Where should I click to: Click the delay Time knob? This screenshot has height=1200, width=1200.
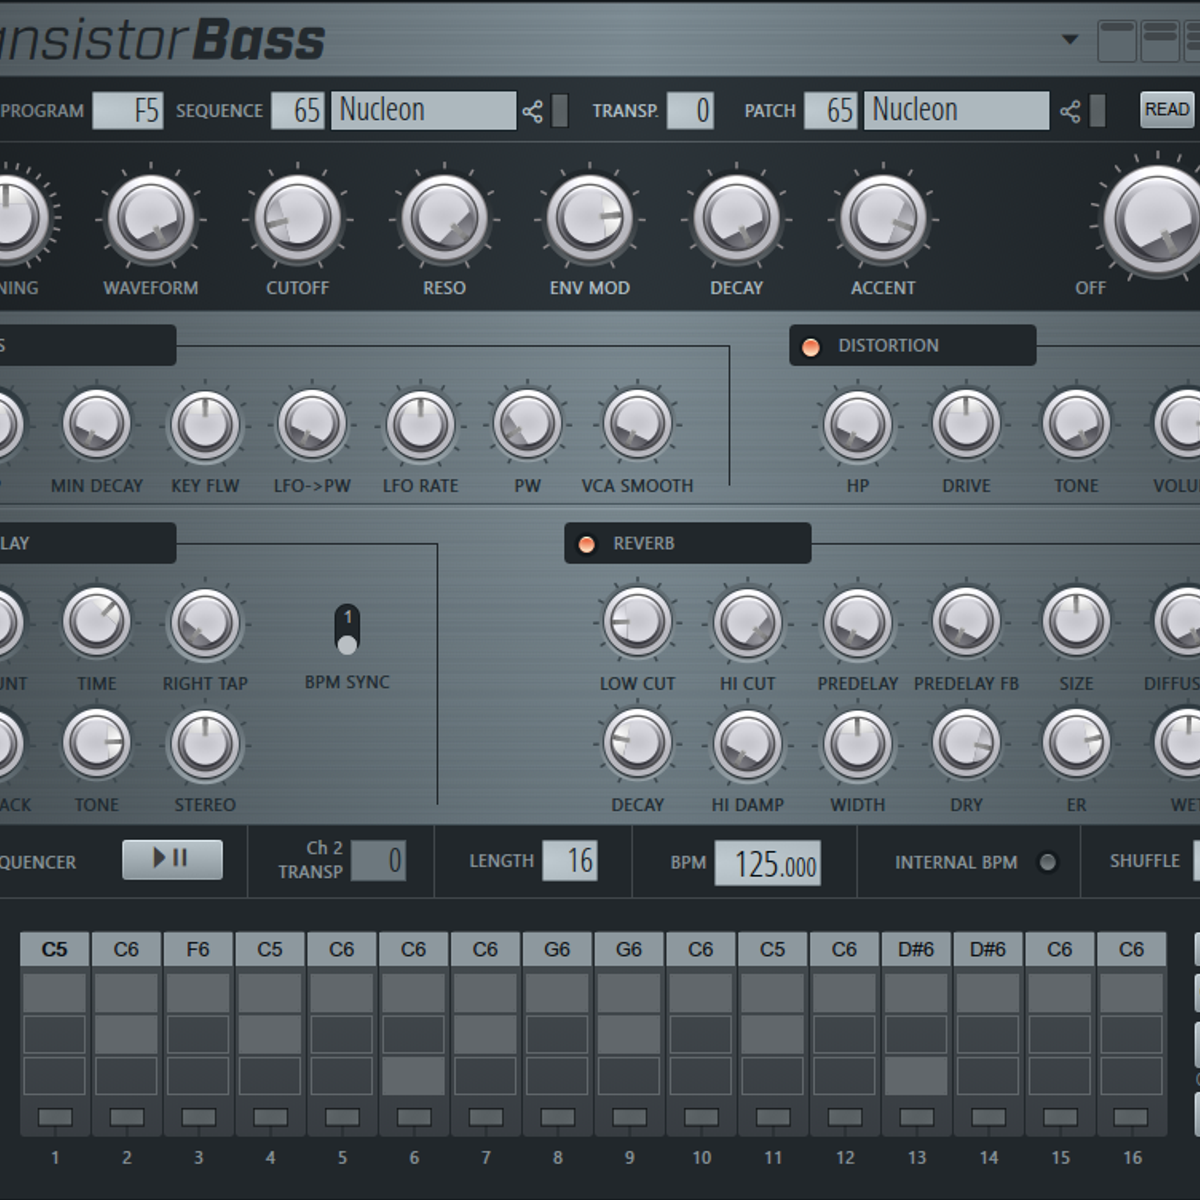coord(97,623)
